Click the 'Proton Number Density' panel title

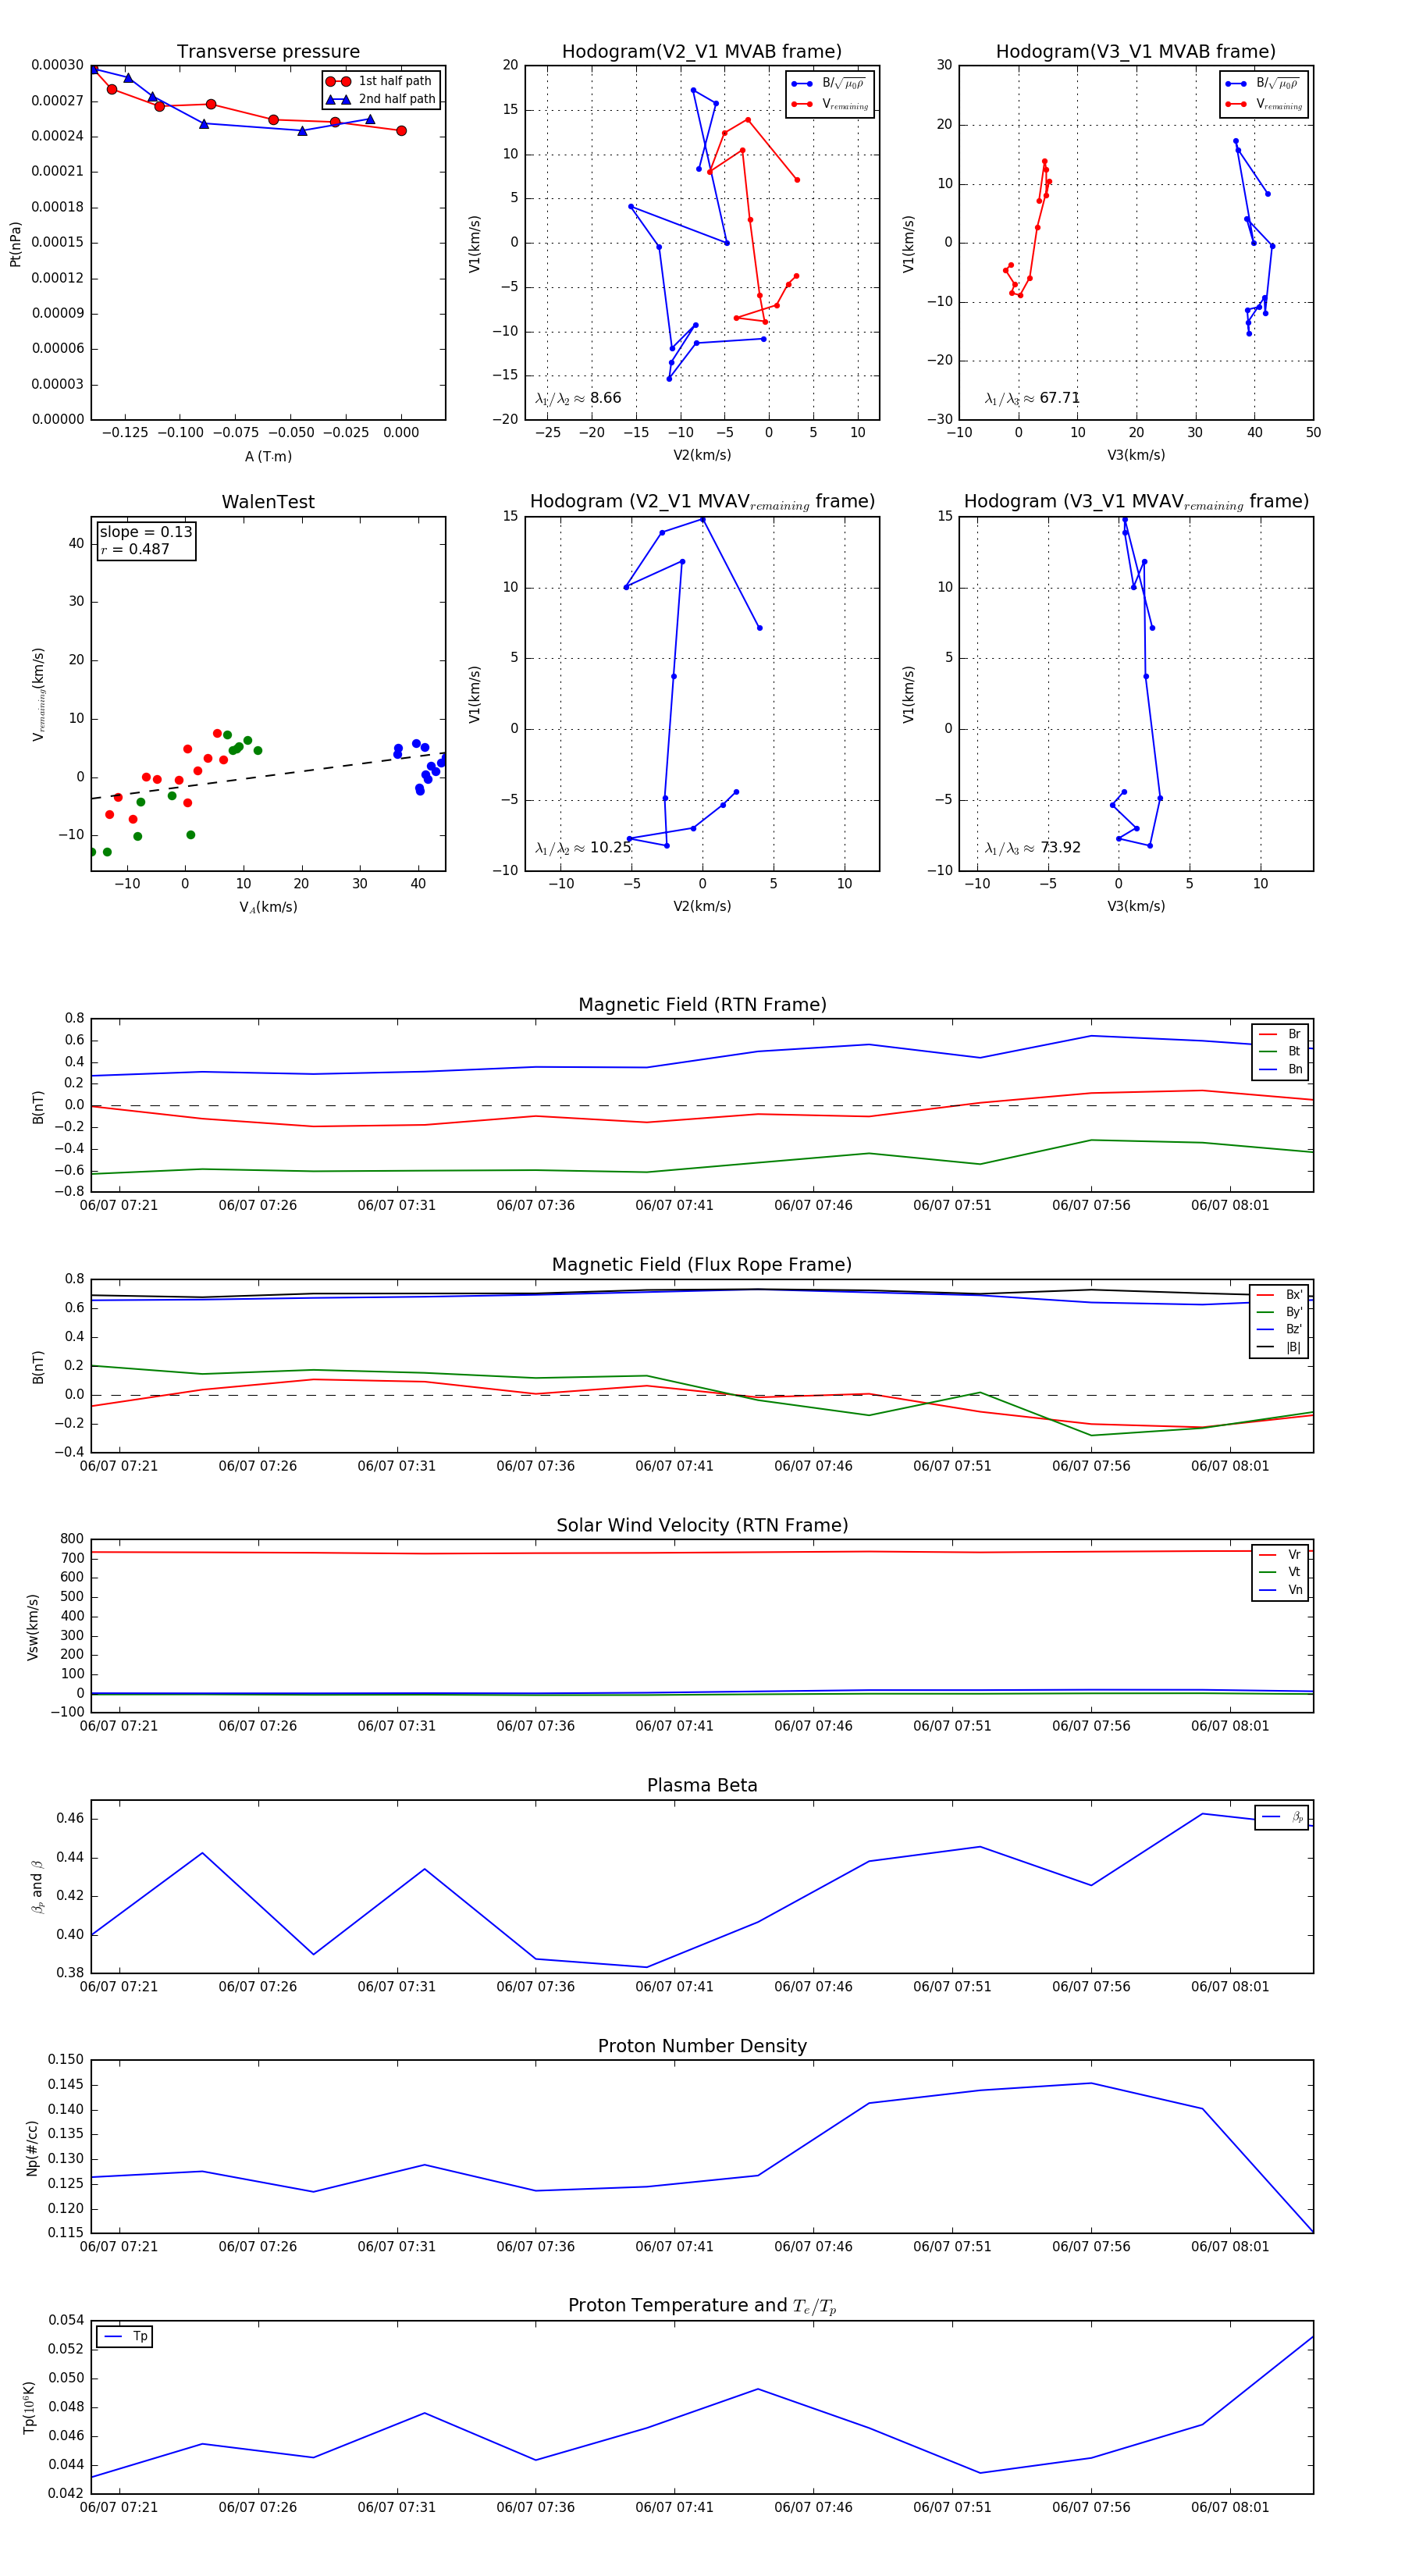pyautogui.click(x=702, y=2046)
